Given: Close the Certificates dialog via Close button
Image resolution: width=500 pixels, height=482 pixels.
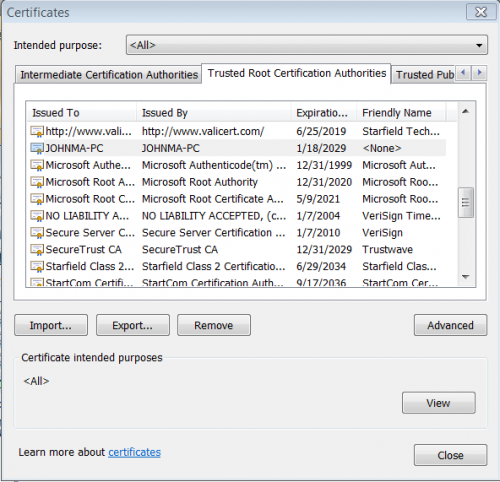Looking at the screenshot, I should click(451, 455).
